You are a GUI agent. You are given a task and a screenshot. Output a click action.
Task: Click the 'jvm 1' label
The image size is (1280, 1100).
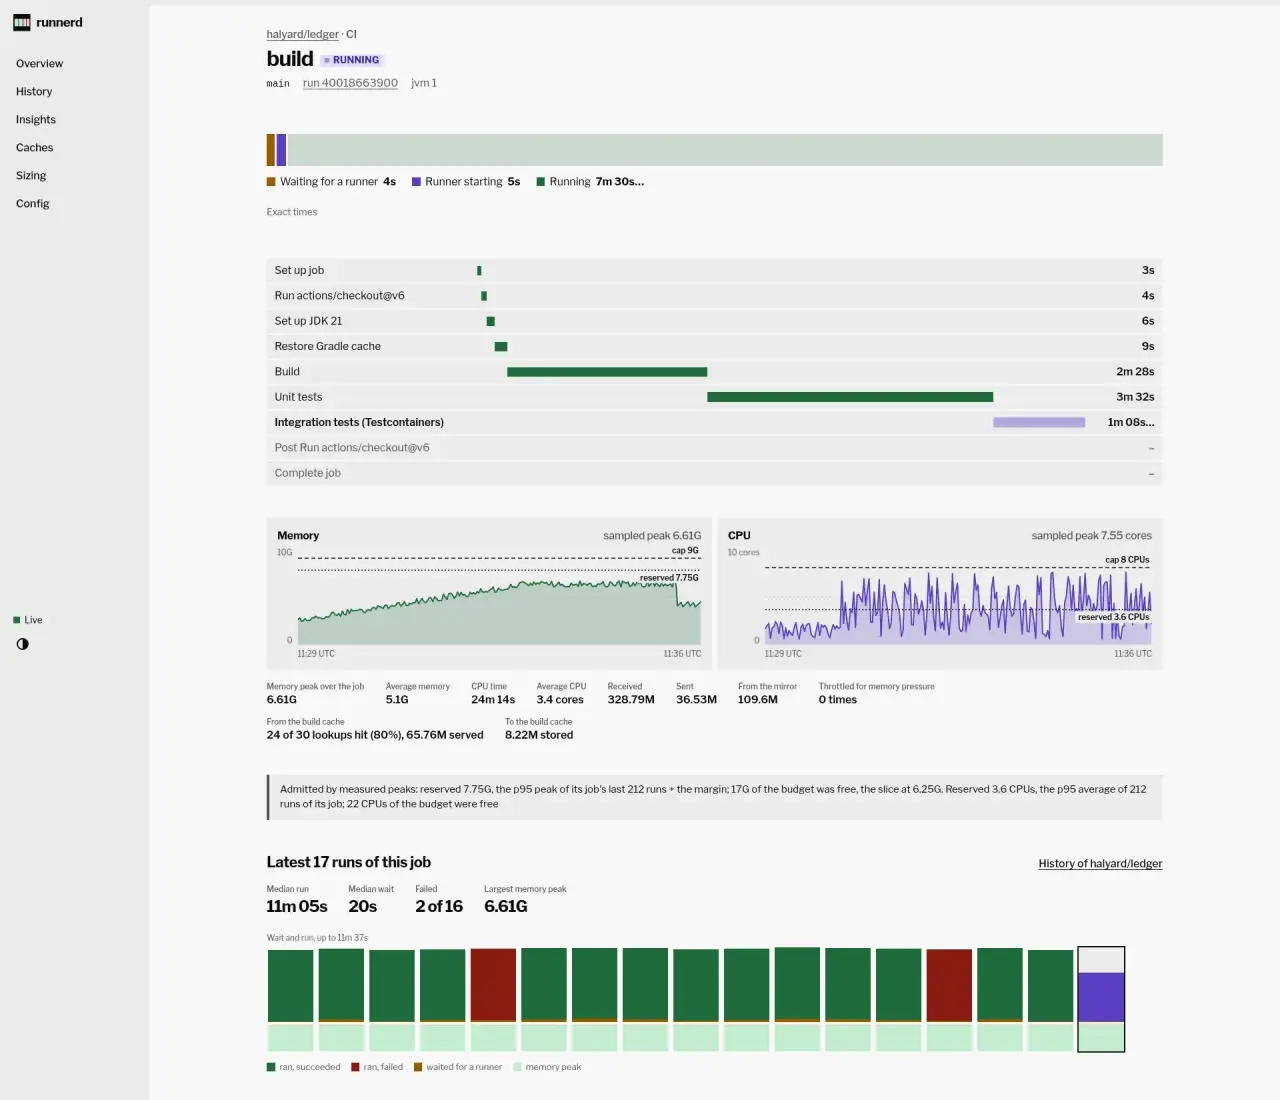point(424,83)
